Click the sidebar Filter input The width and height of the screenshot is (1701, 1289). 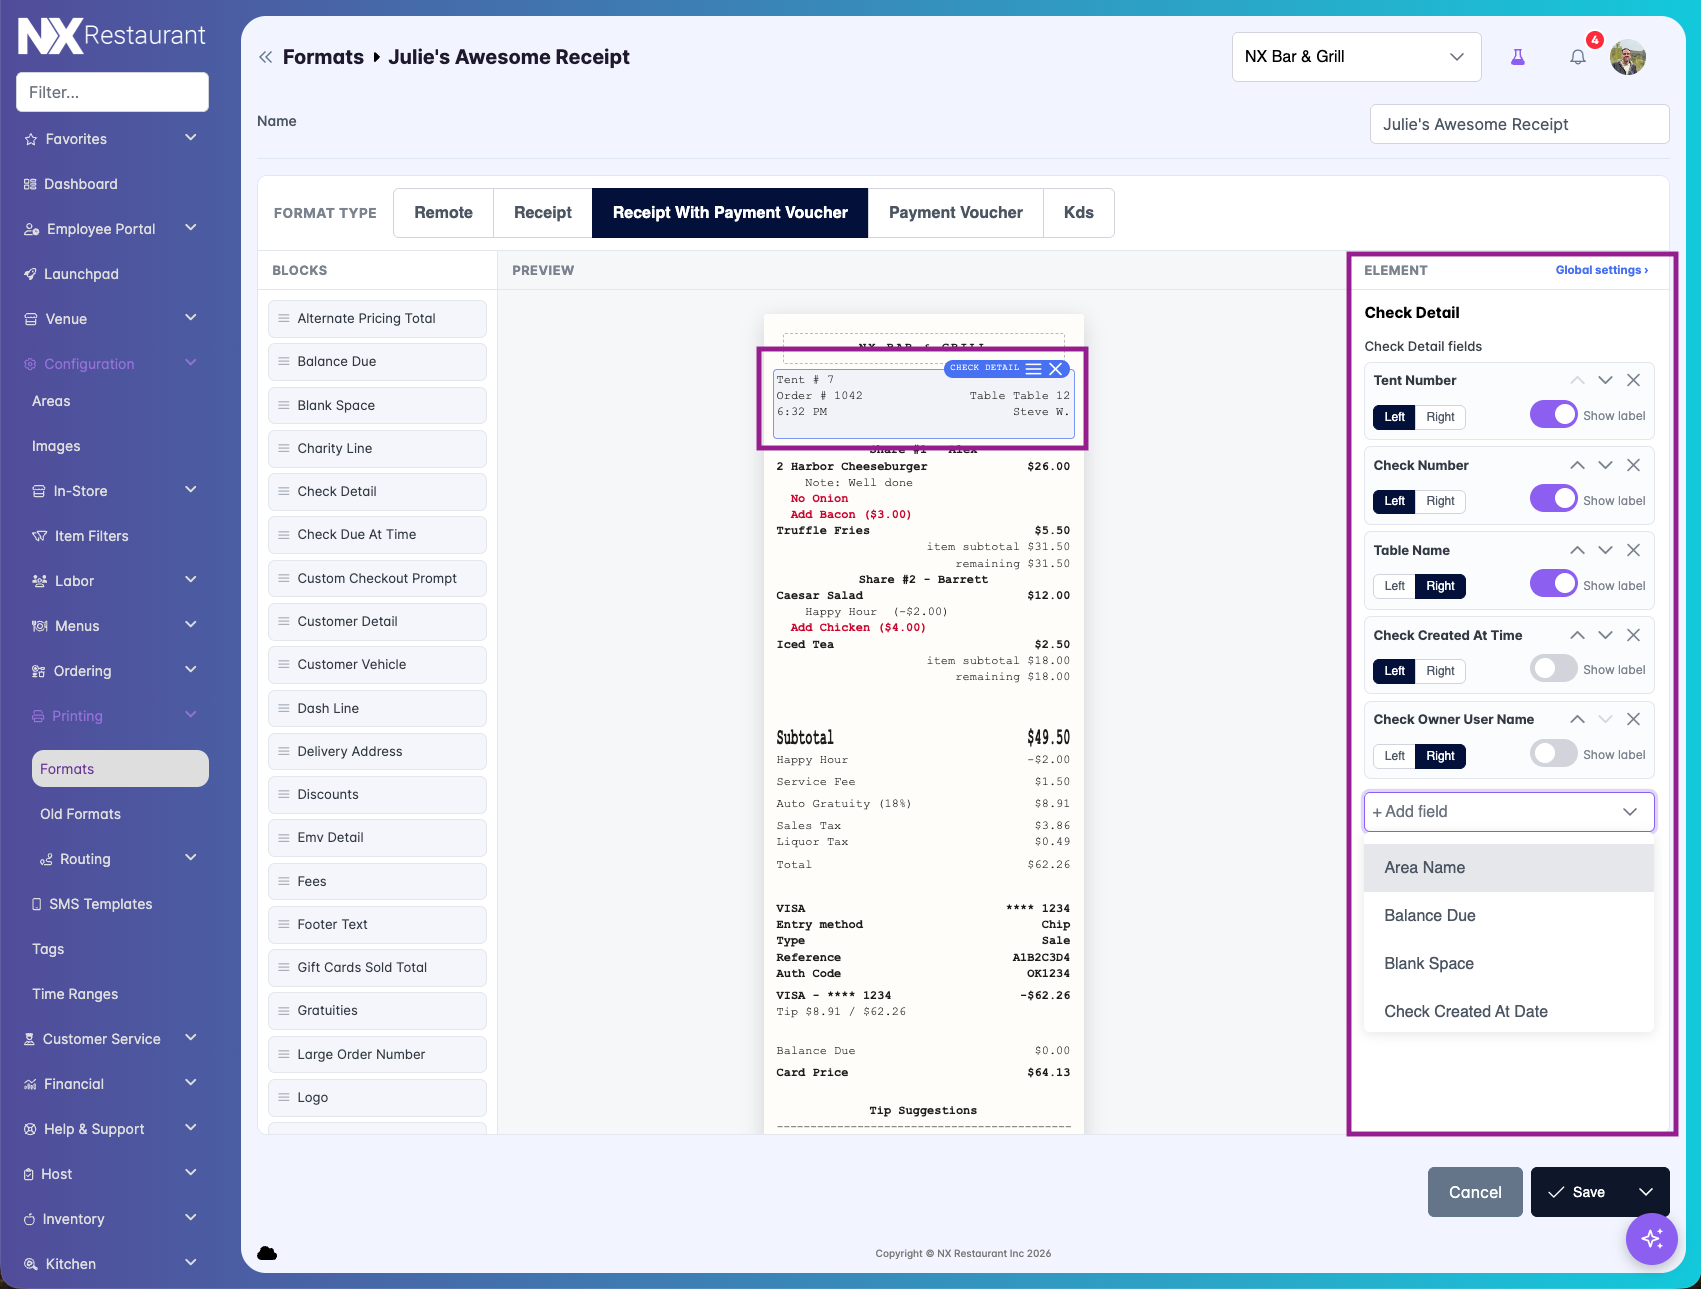pyautogui.click(x=112, y=92)
